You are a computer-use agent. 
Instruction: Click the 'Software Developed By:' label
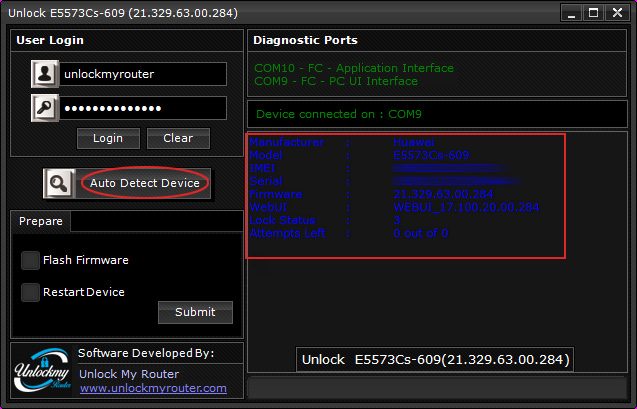pyautogui.click(x=146, y=353)
